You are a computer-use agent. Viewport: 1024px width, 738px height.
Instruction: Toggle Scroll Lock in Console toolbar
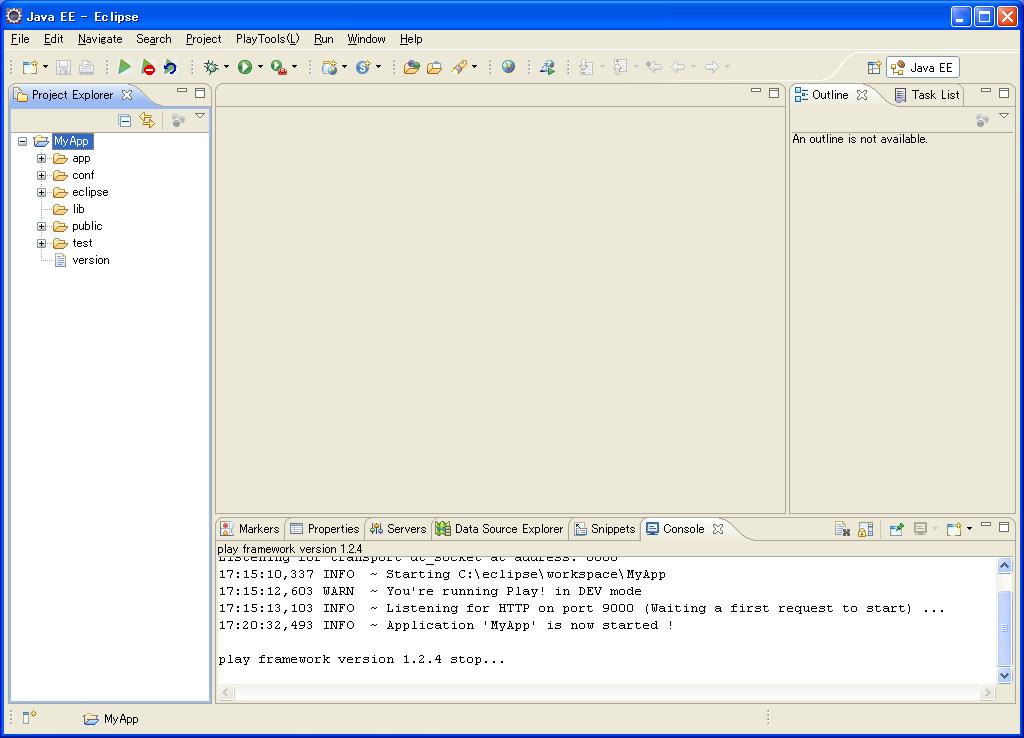[865, 529]
